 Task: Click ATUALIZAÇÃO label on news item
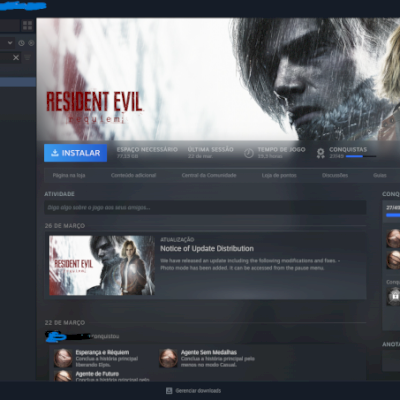tap(177, 239)
